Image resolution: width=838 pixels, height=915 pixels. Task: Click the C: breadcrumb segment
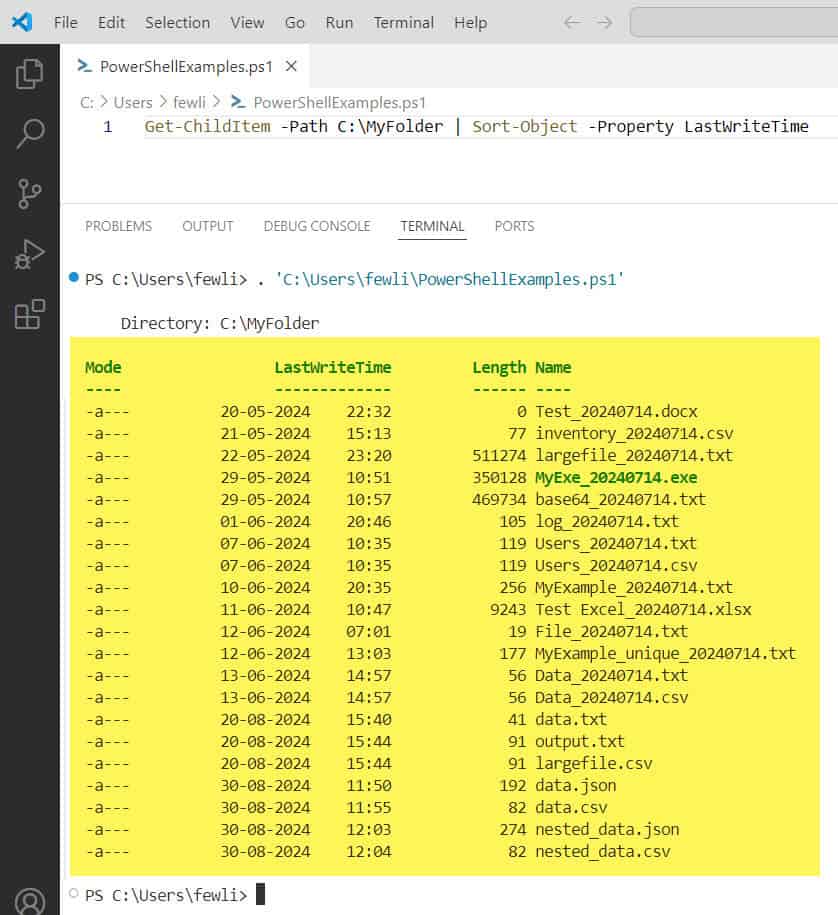(87, 103)
